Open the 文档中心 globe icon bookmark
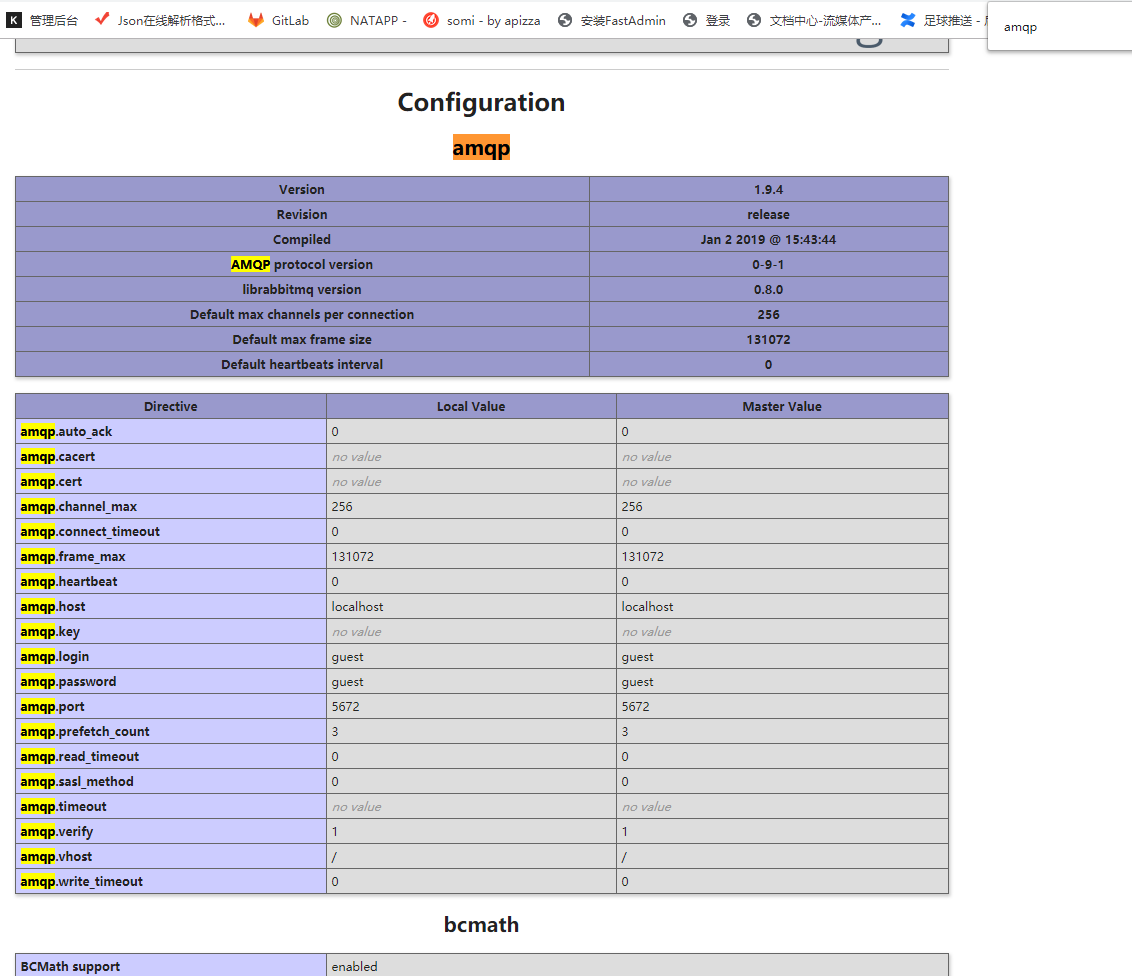This screenshot has height=976, width=1132. (754, 20)
